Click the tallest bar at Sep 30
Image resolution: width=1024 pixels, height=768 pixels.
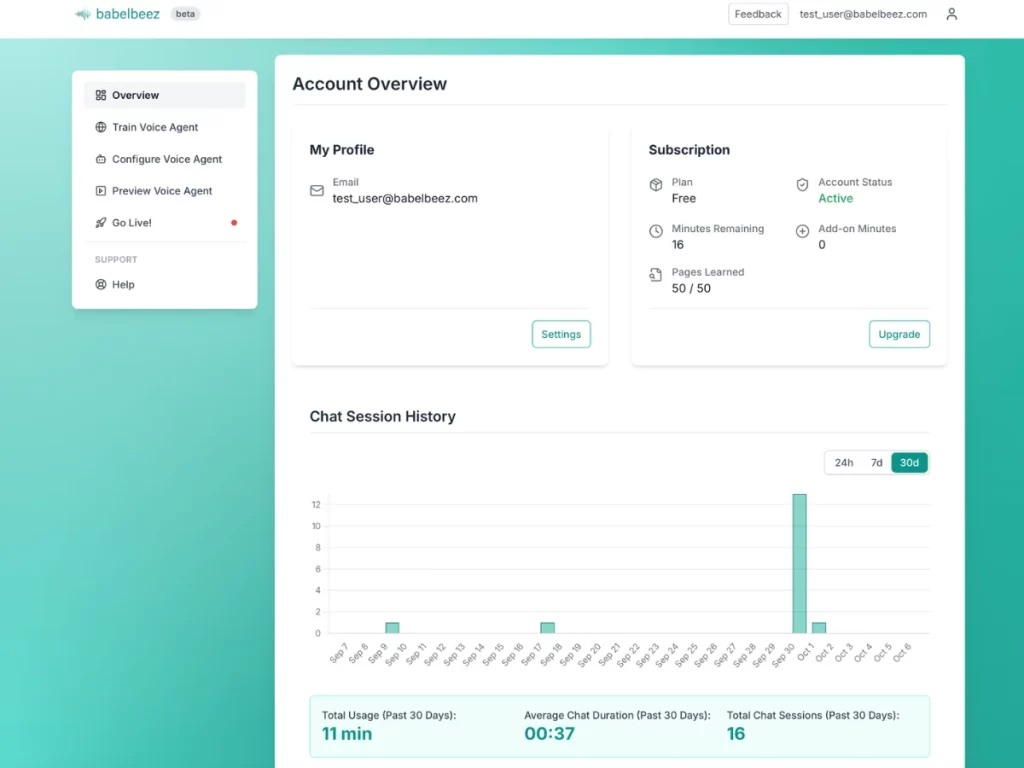799,564
